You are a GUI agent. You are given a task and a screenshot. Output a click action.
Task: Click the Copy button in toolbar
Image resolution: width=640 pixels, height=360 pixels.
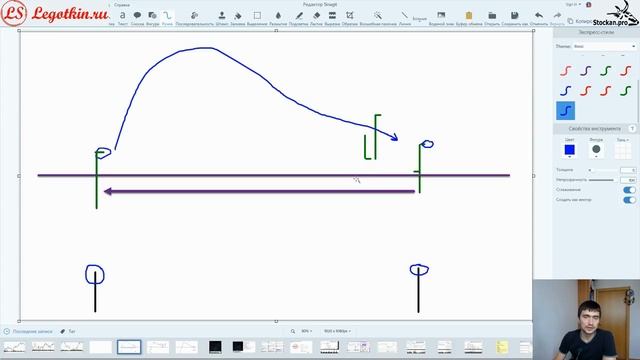(580, 21)
